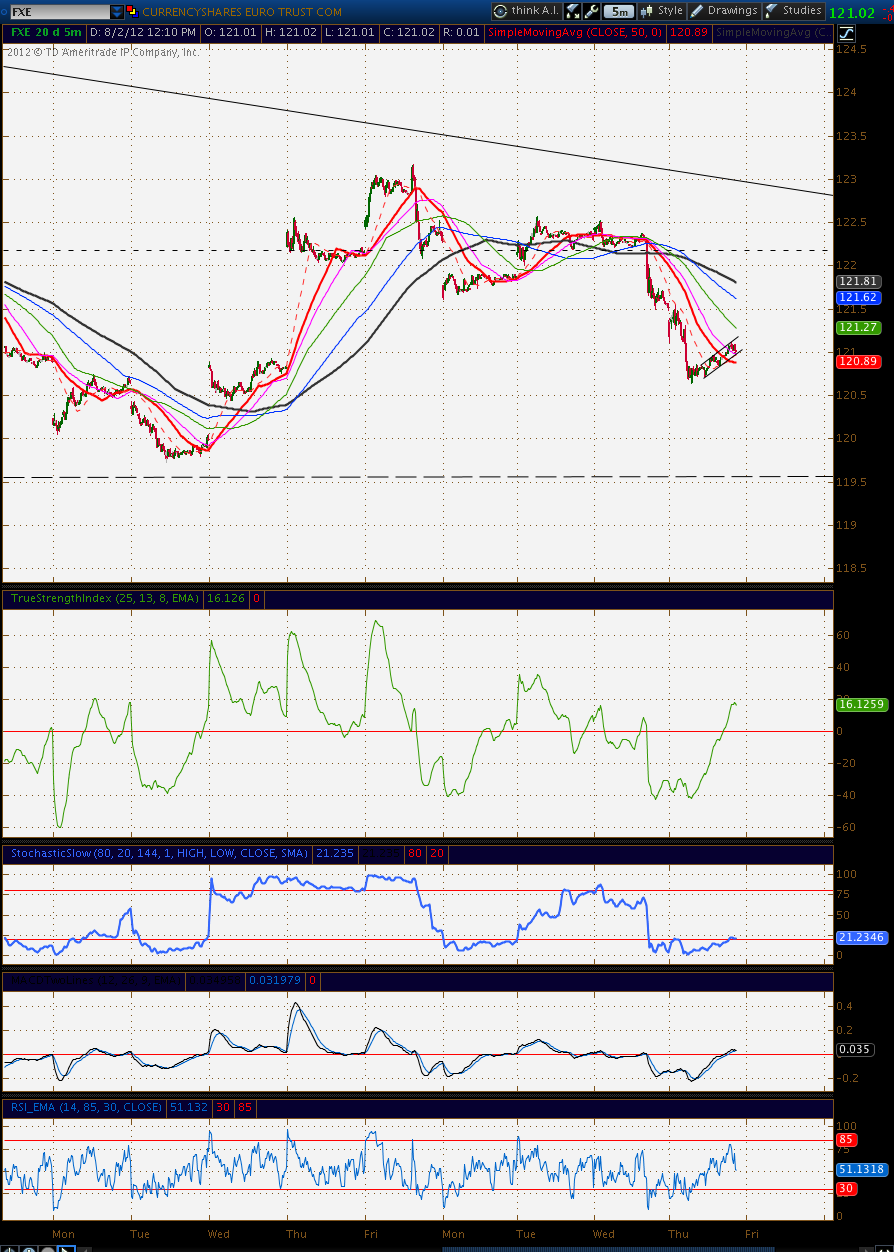The width and height of the screenshot is (894, 1252).
Task: Click the StochasticSlow study label
Action: tap(159, 853)
